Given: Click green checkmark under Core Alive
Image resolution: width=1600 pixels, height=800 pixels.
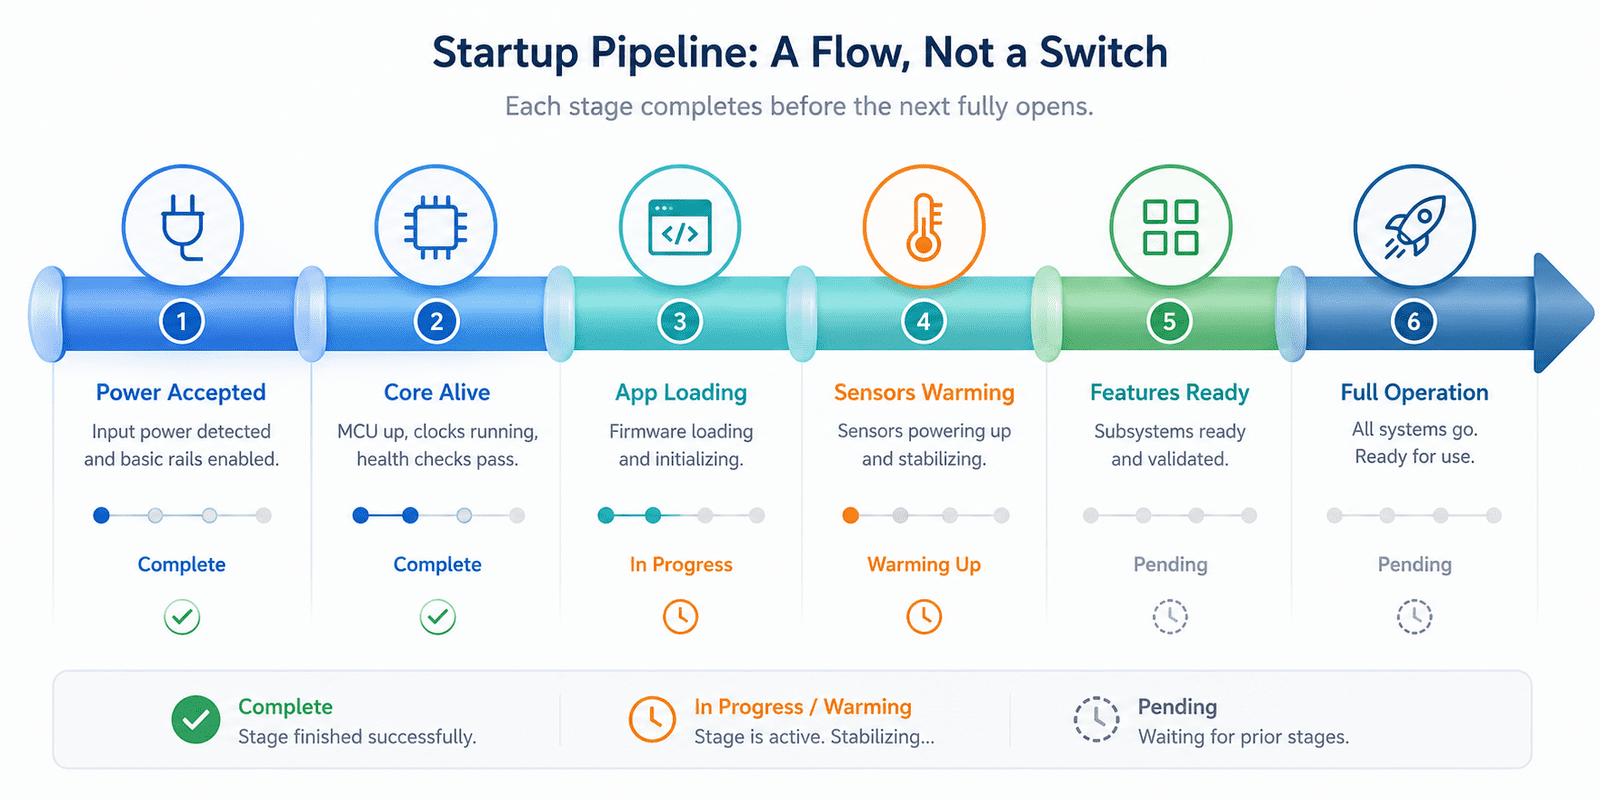Looking at the screenshot, I should pyautogui.click(x=437, y=617).
